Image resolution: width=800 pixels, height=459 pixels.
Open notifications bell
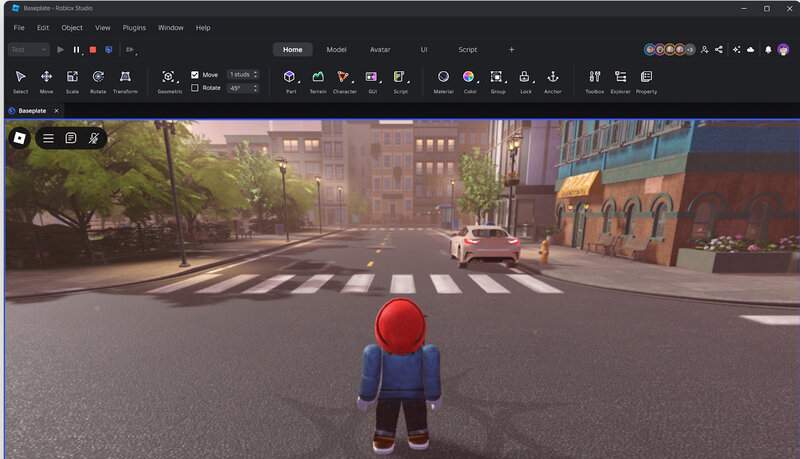[x=768, y=49]
